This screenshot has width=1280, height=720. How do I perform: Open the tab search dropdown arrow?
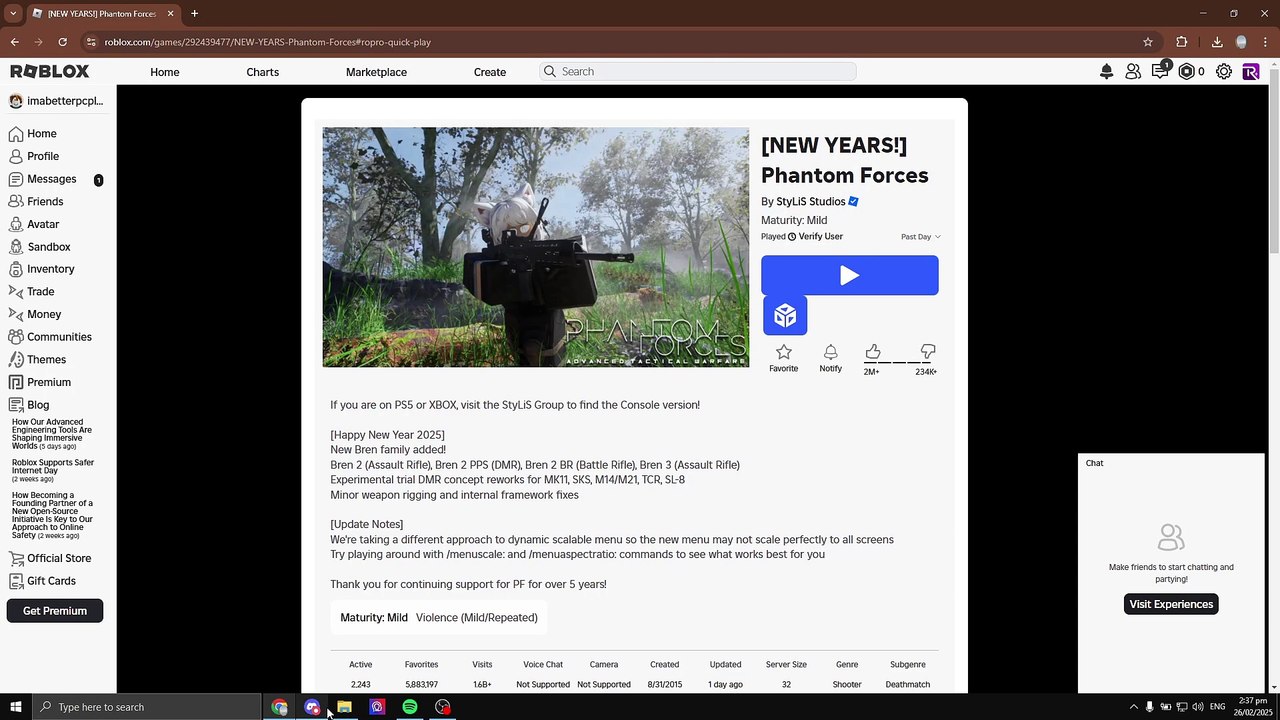[13, 14]
